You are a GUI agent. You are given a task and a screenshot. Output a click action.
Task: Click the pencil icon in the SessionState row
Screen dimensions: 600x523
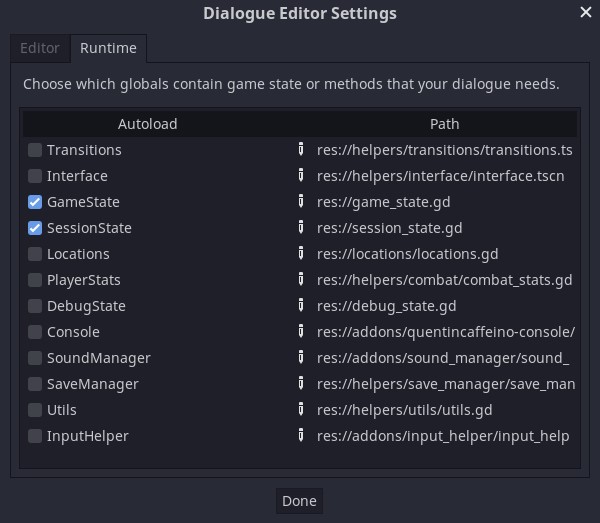301,227
